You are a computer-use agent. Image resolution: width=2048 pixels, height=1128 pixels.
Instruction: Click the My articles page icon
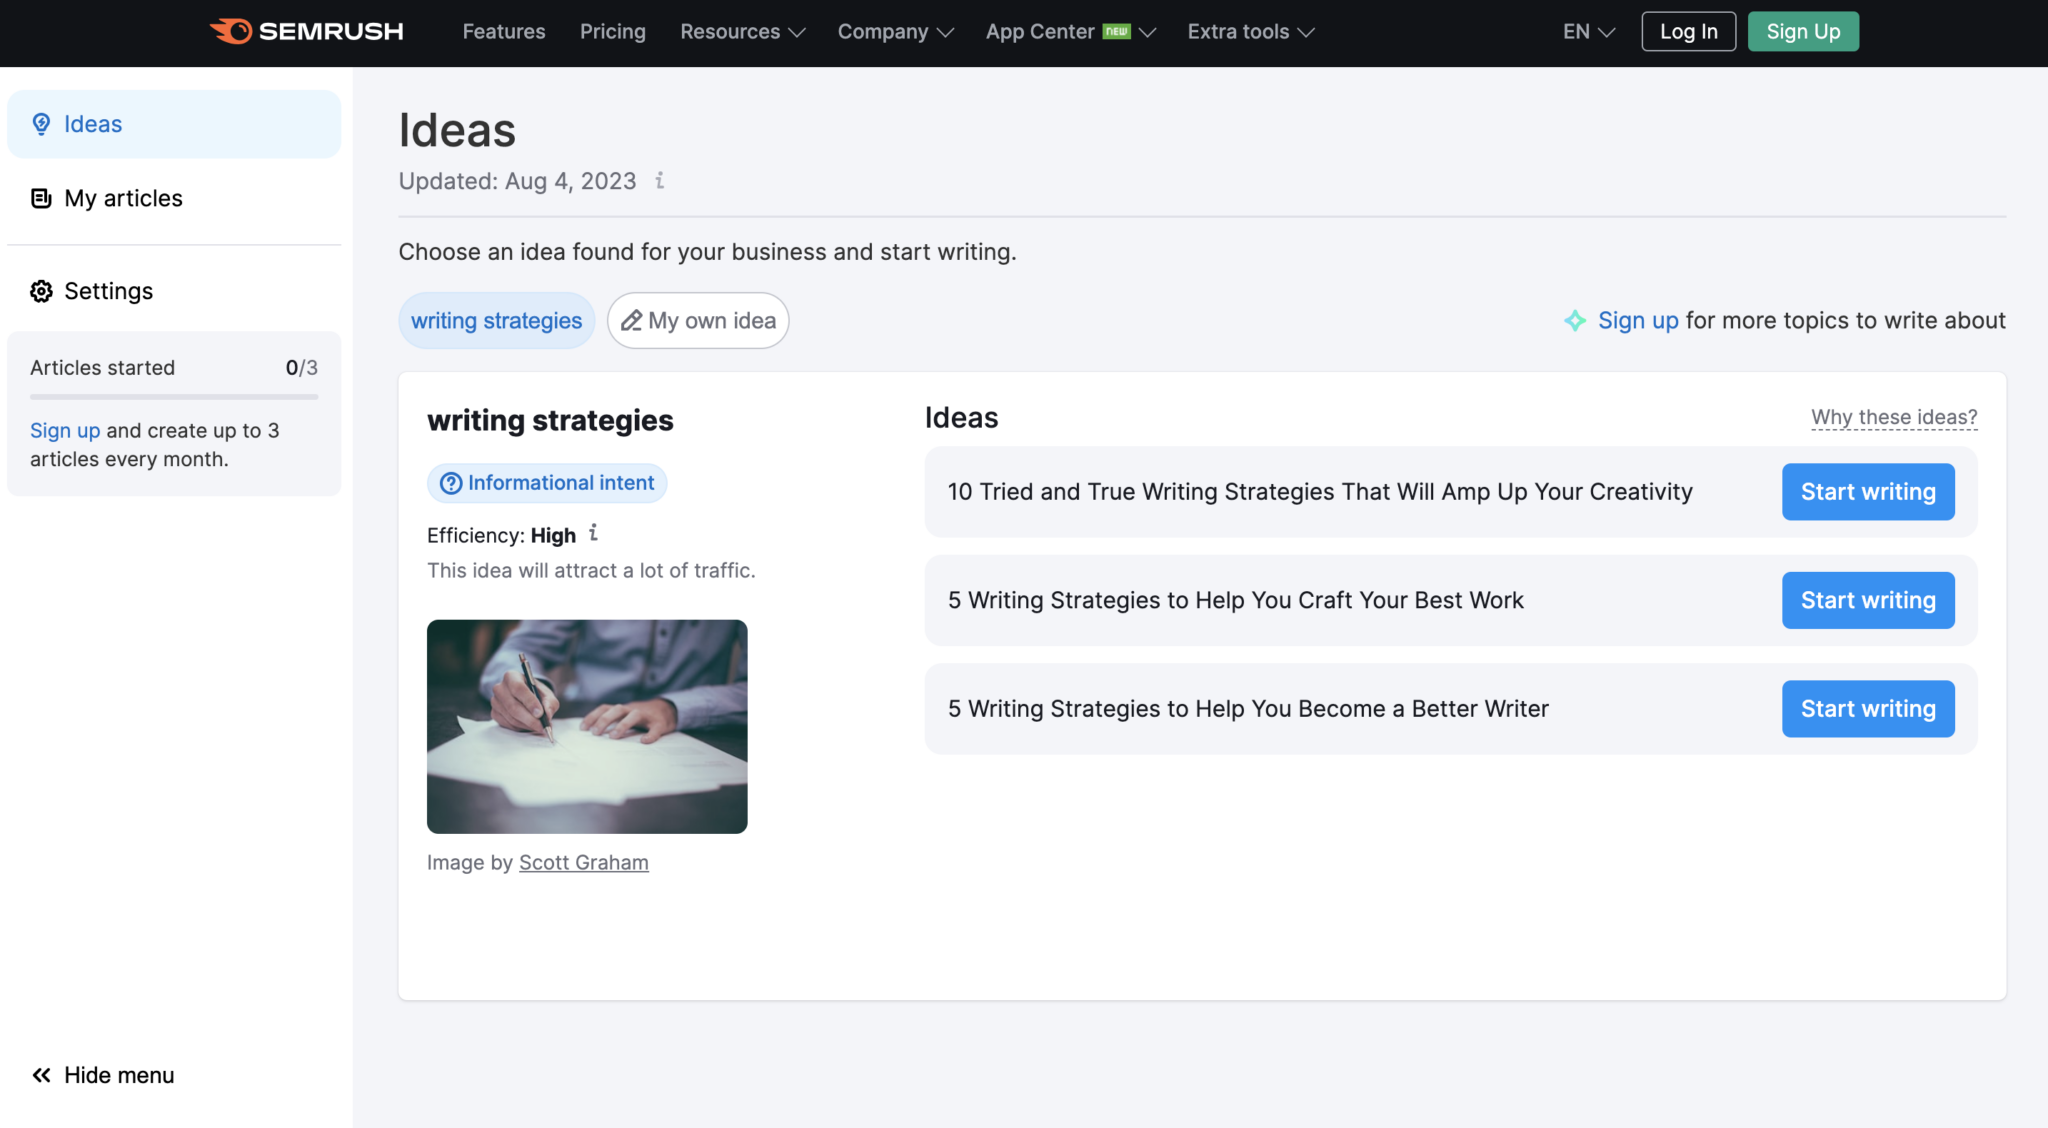[40, 196]
